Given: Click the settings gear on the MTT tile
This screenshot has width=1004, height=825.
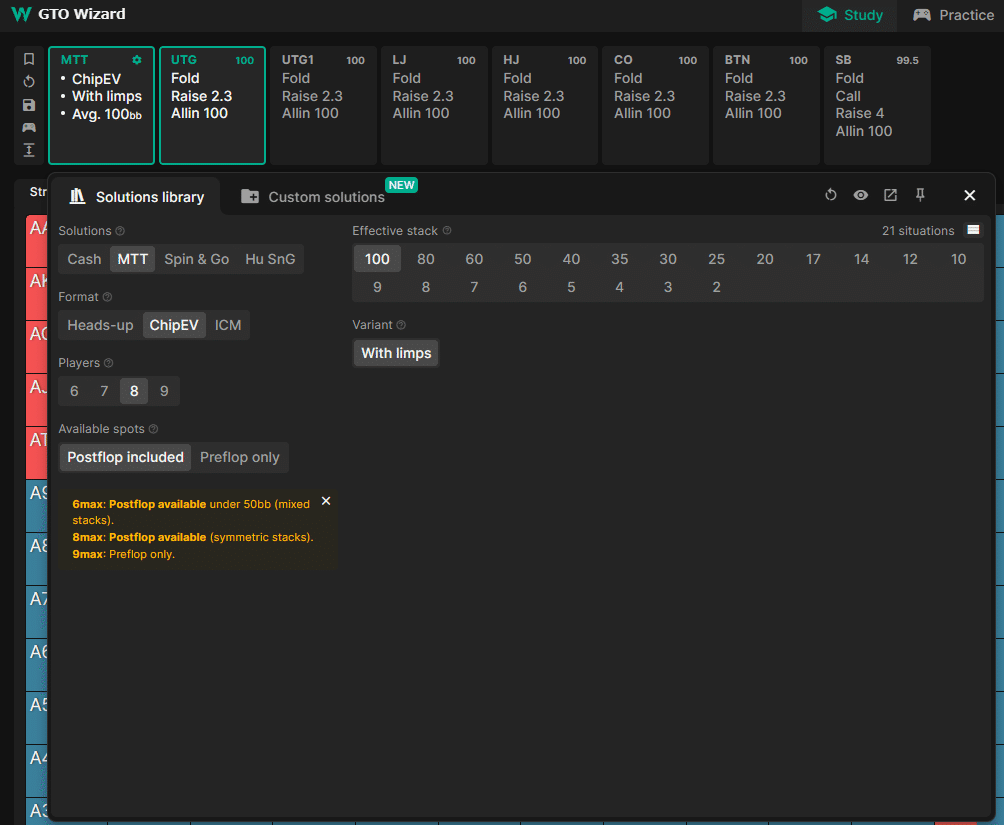Looking at the screenshot, I should click(138, 60).
